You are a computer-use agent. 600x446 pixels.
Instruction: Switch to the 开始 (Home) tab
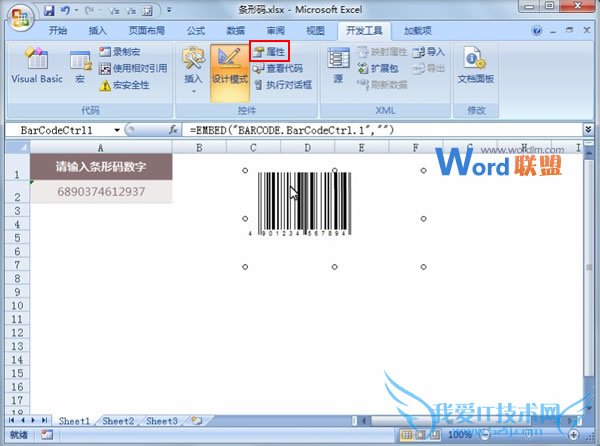click(x=58, y=30)
